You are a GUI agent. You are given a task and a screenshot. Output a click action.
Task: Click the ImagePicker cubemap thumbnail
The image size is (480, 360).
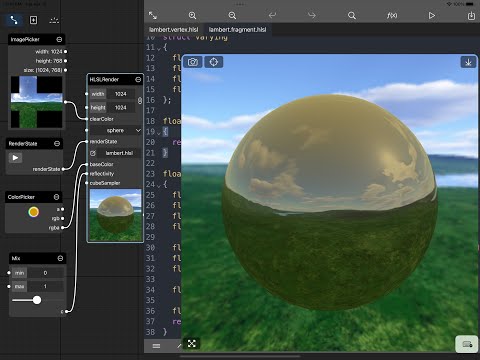(37, 102)
